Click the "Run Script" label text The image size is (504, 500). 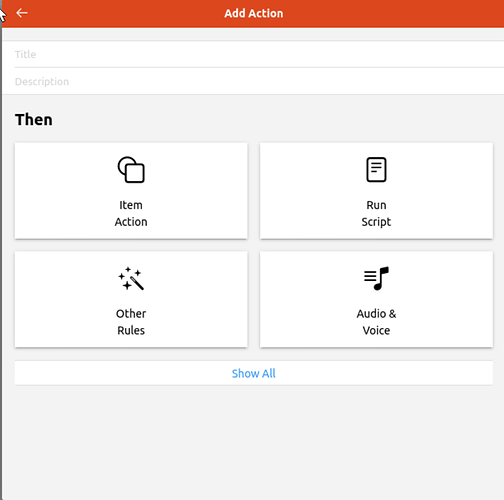(376, 213)
